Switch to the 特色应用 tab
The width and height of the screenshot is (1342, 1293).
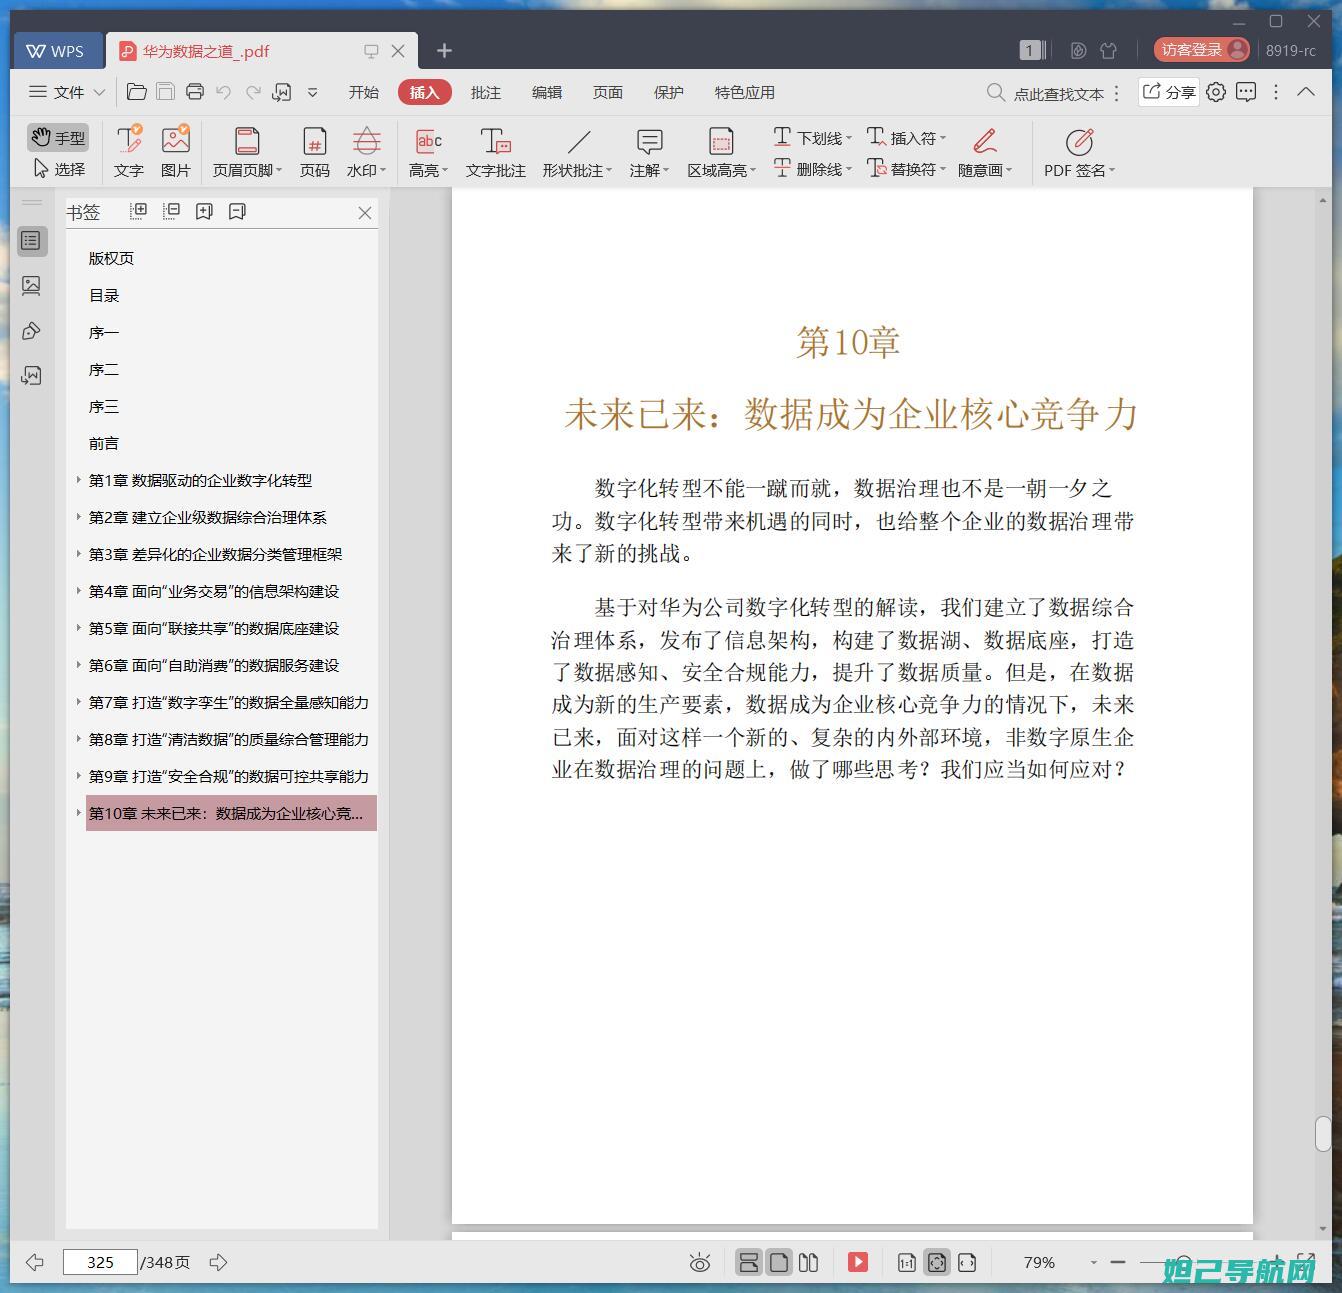pyautogui.click(x=744, y=92)
